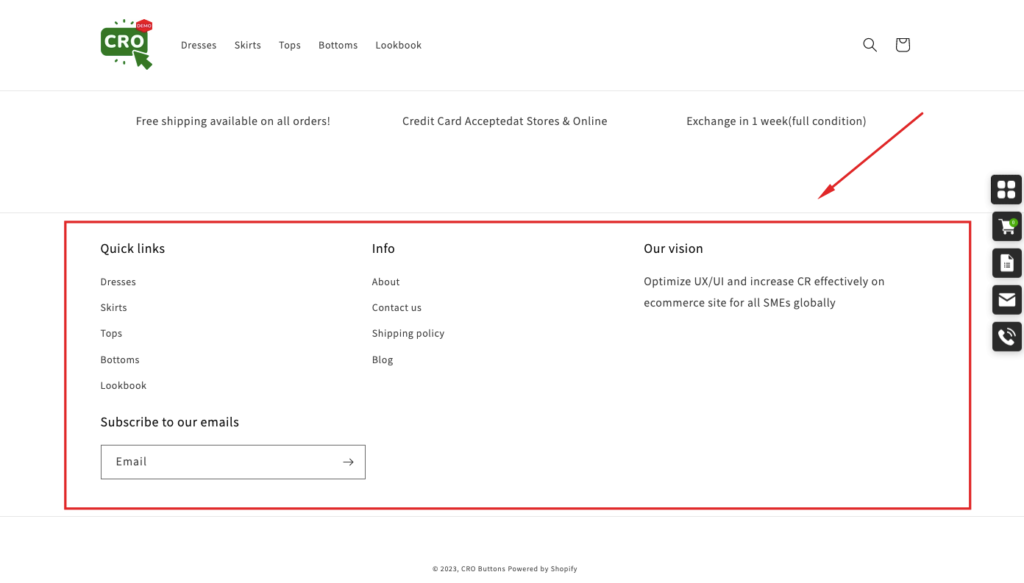Click the 'Credit Card Acceptedat Stores & Online' text
Image resolution: width=1024 pixels, height=583 pixels.
coord(505,121)
